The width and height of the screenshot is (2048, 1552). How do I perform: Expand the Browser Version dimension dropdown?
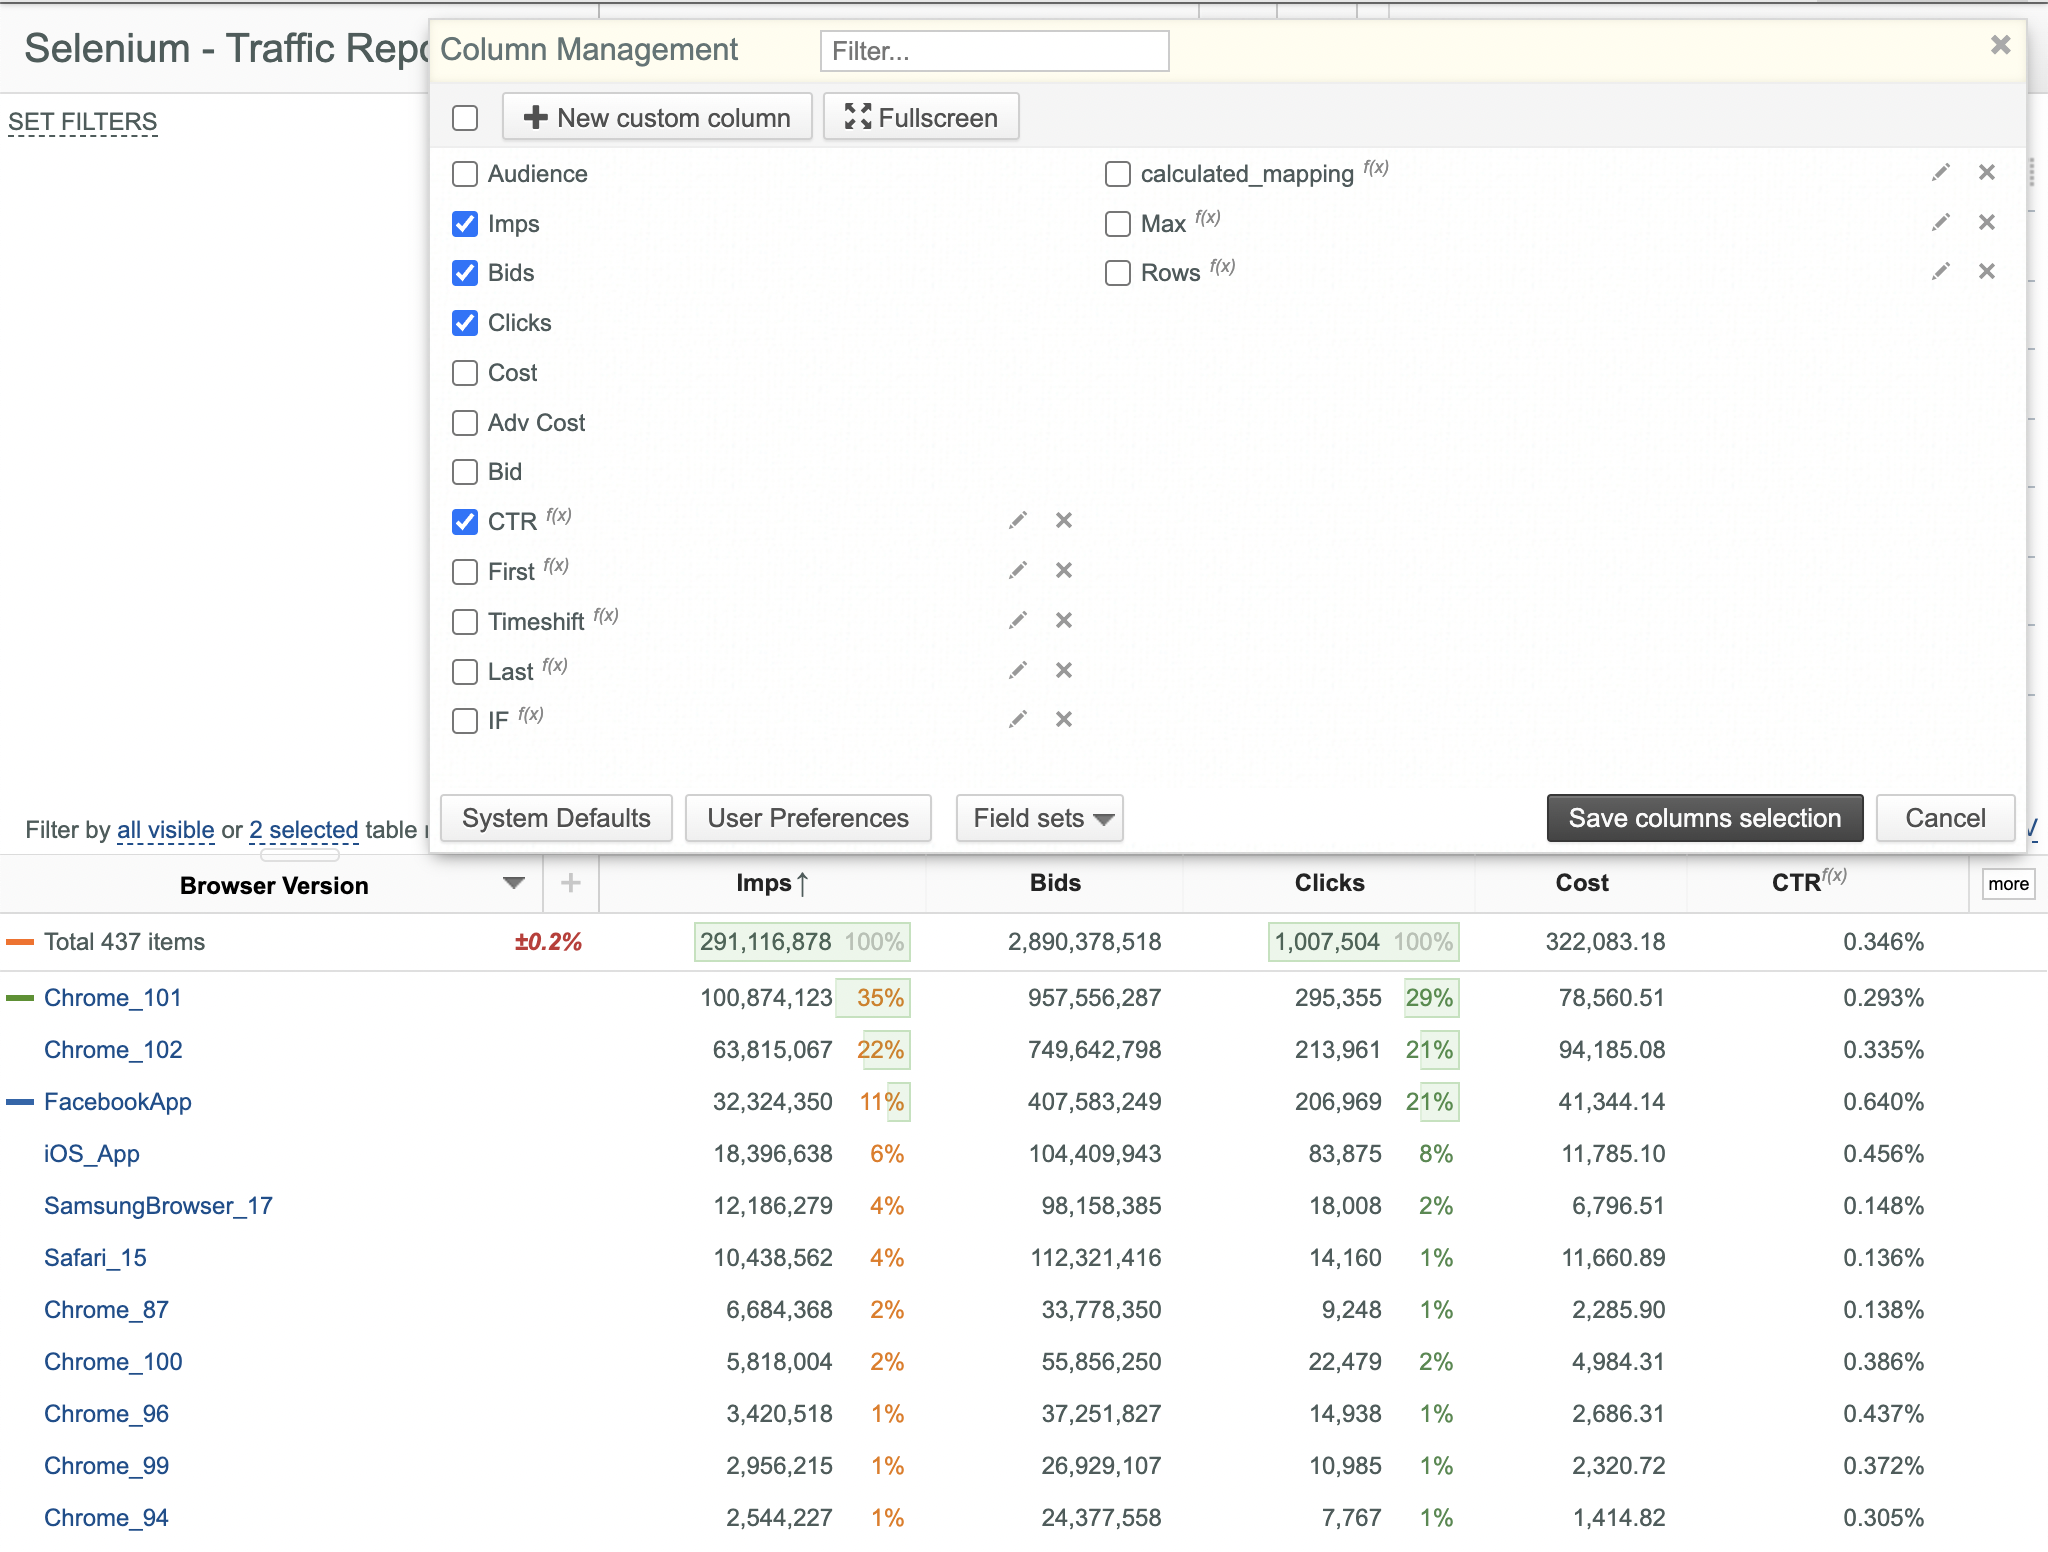(514, 883)
